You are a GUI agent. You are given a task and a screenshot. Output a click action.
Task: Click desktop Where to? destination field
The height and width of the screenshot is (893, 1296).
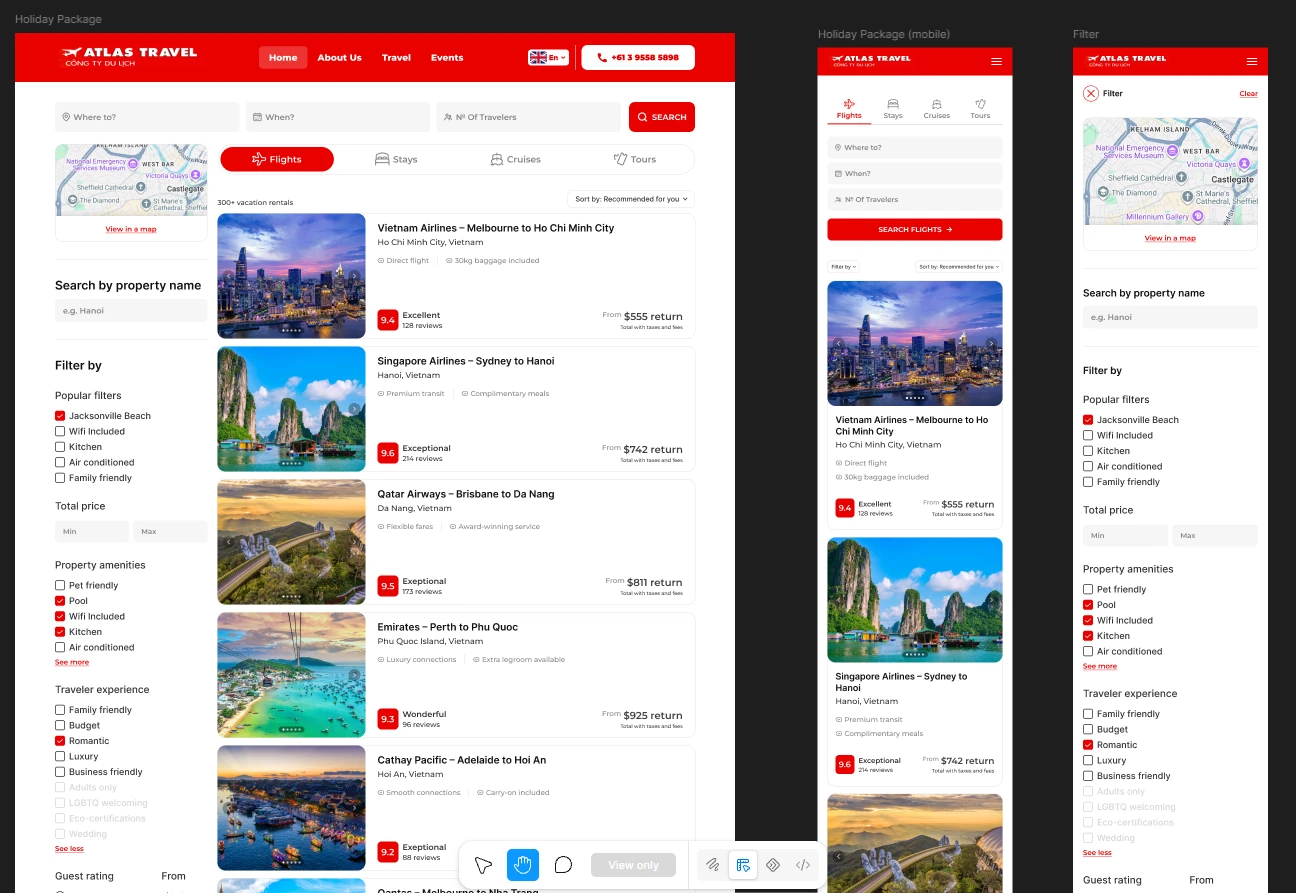147,117
